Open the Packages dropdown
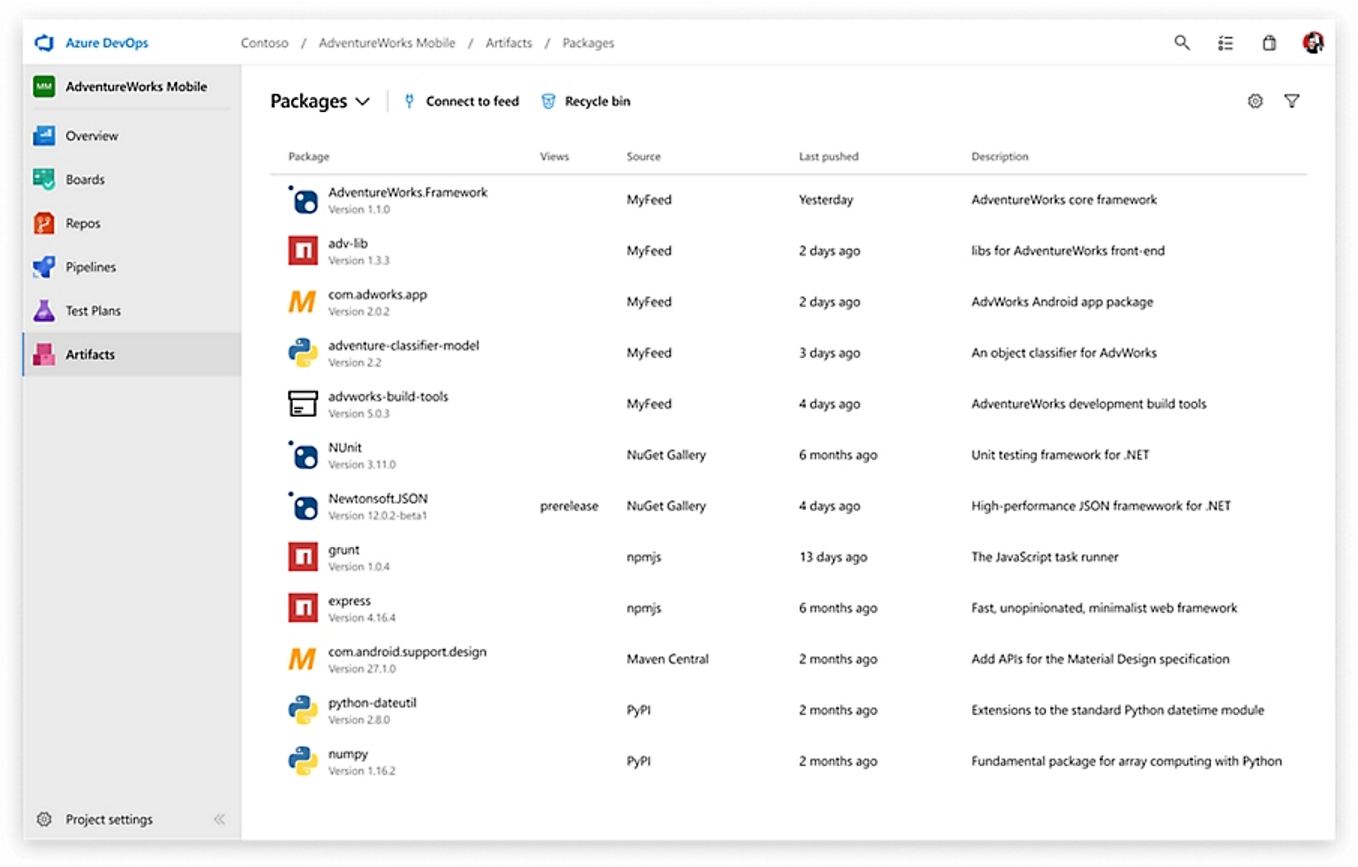 point(362,101)
